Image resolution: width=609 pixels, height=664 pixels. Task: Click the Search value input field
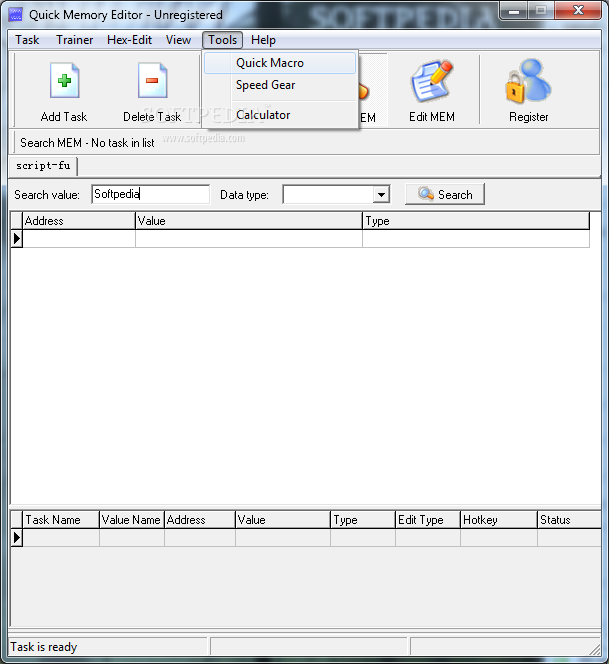click(x=150, y=194)
